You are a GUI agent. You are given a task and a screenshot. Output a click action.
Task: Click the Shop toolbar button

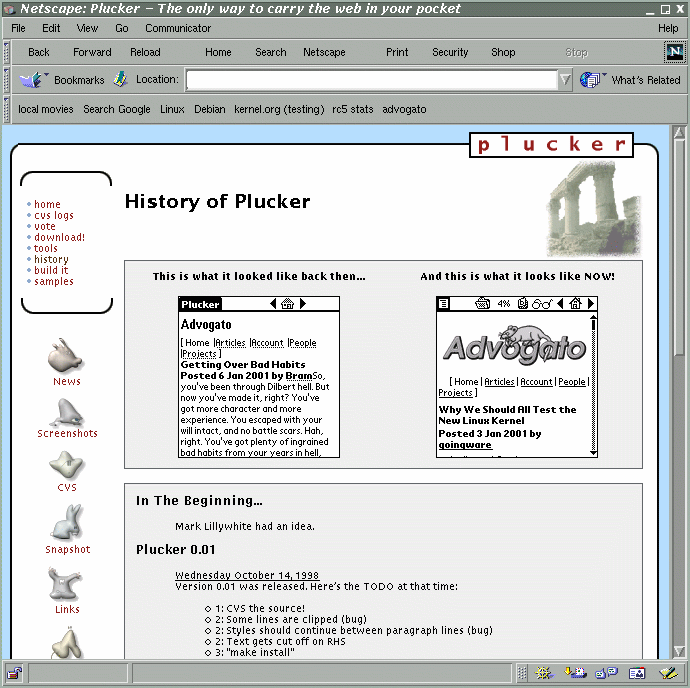(503, 52)
